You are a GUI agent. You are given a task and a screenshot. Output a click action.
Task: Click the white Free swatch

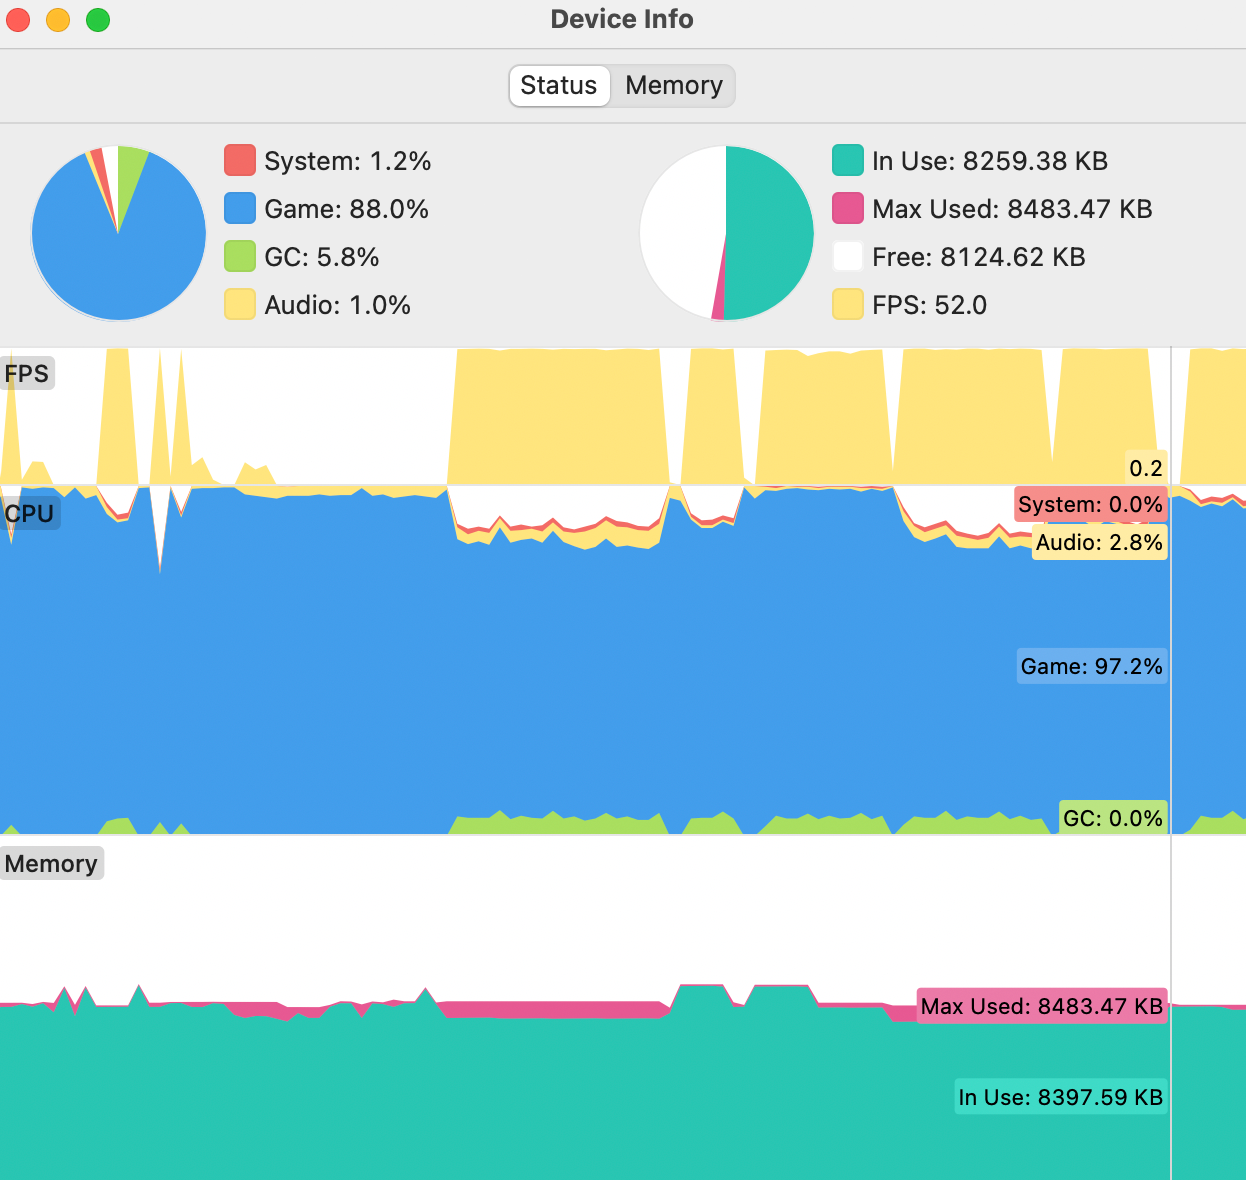click(848, 256)
